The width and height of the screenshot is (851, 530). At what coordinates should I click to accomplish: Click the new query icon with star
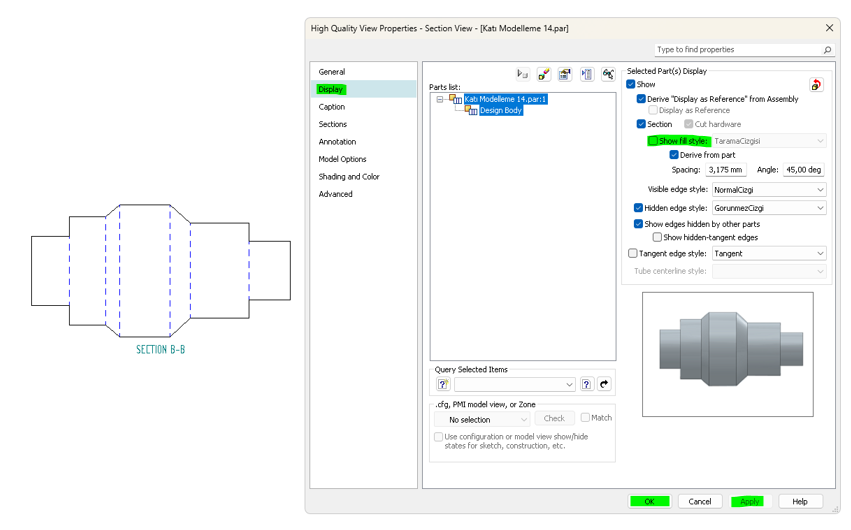443,384
